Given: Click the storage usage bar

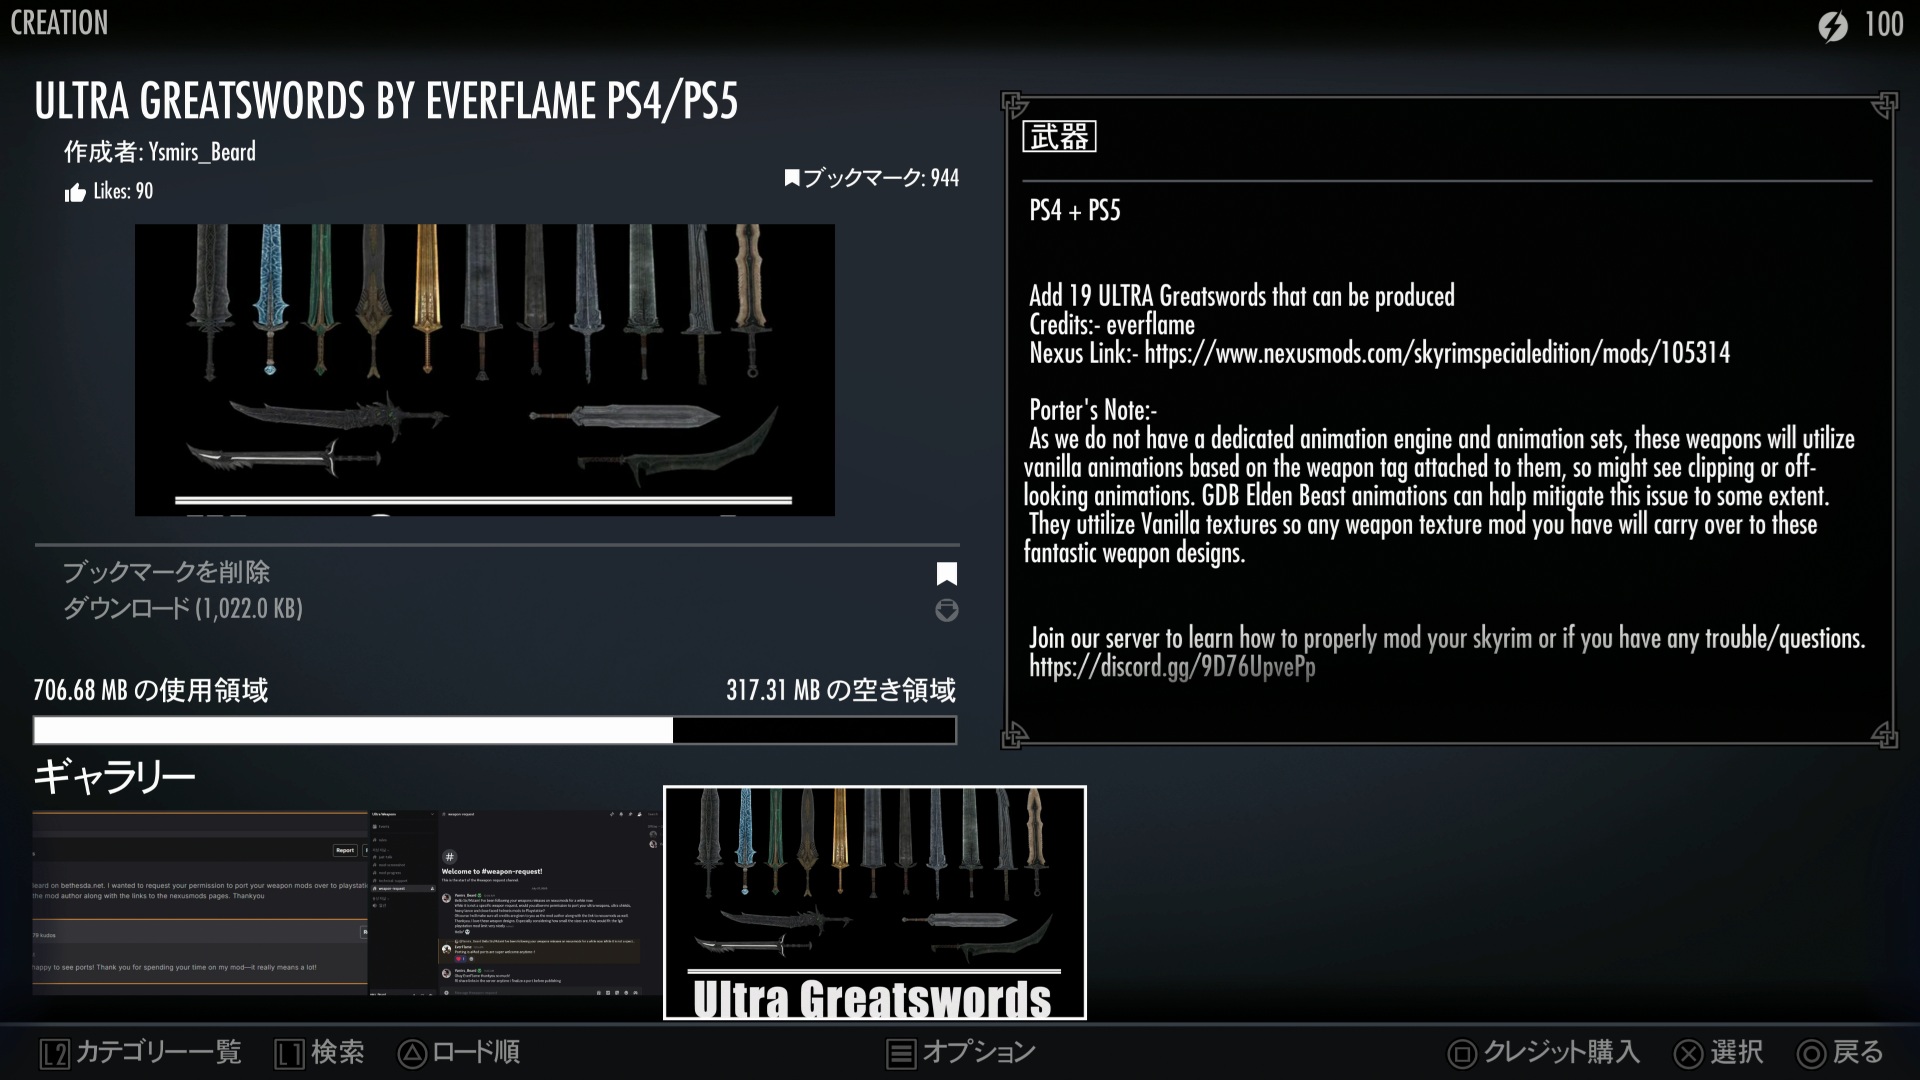Looking at the screenshot, I should [495, 730].
